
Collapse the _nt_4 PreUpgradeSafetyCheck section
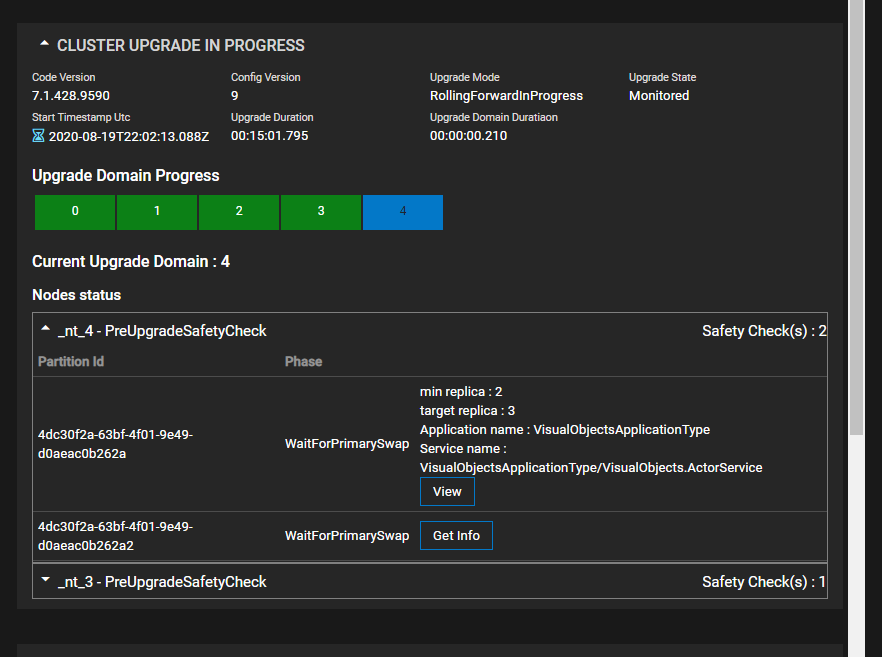pos(43,328)
